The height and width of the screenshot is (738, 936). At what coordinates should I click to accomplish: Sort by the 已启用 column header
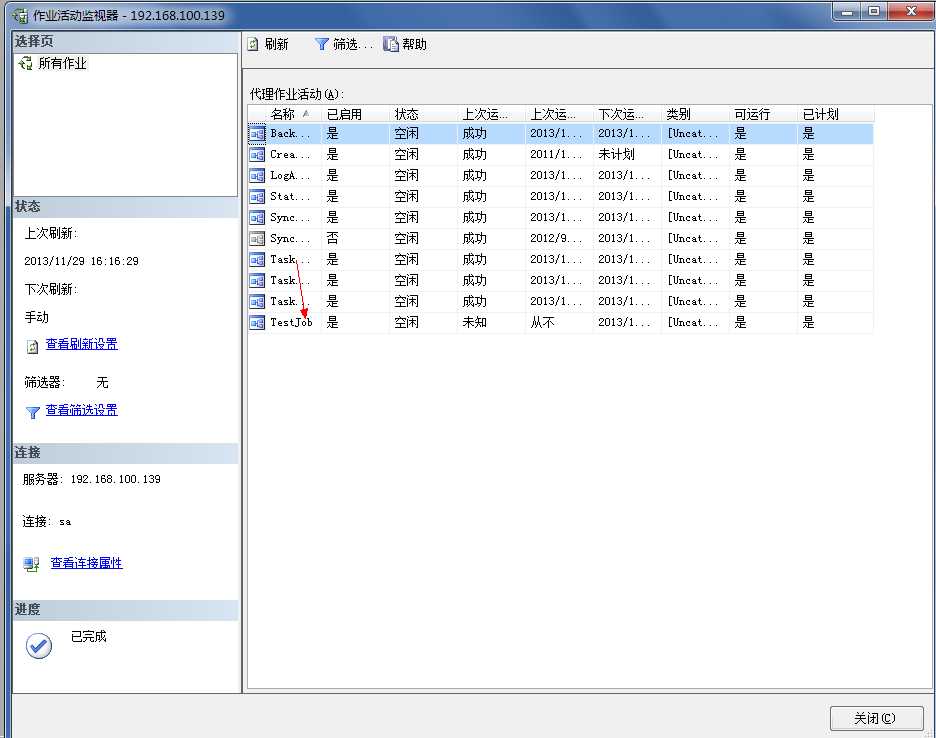pyautogui.click(x=355, y=114)
